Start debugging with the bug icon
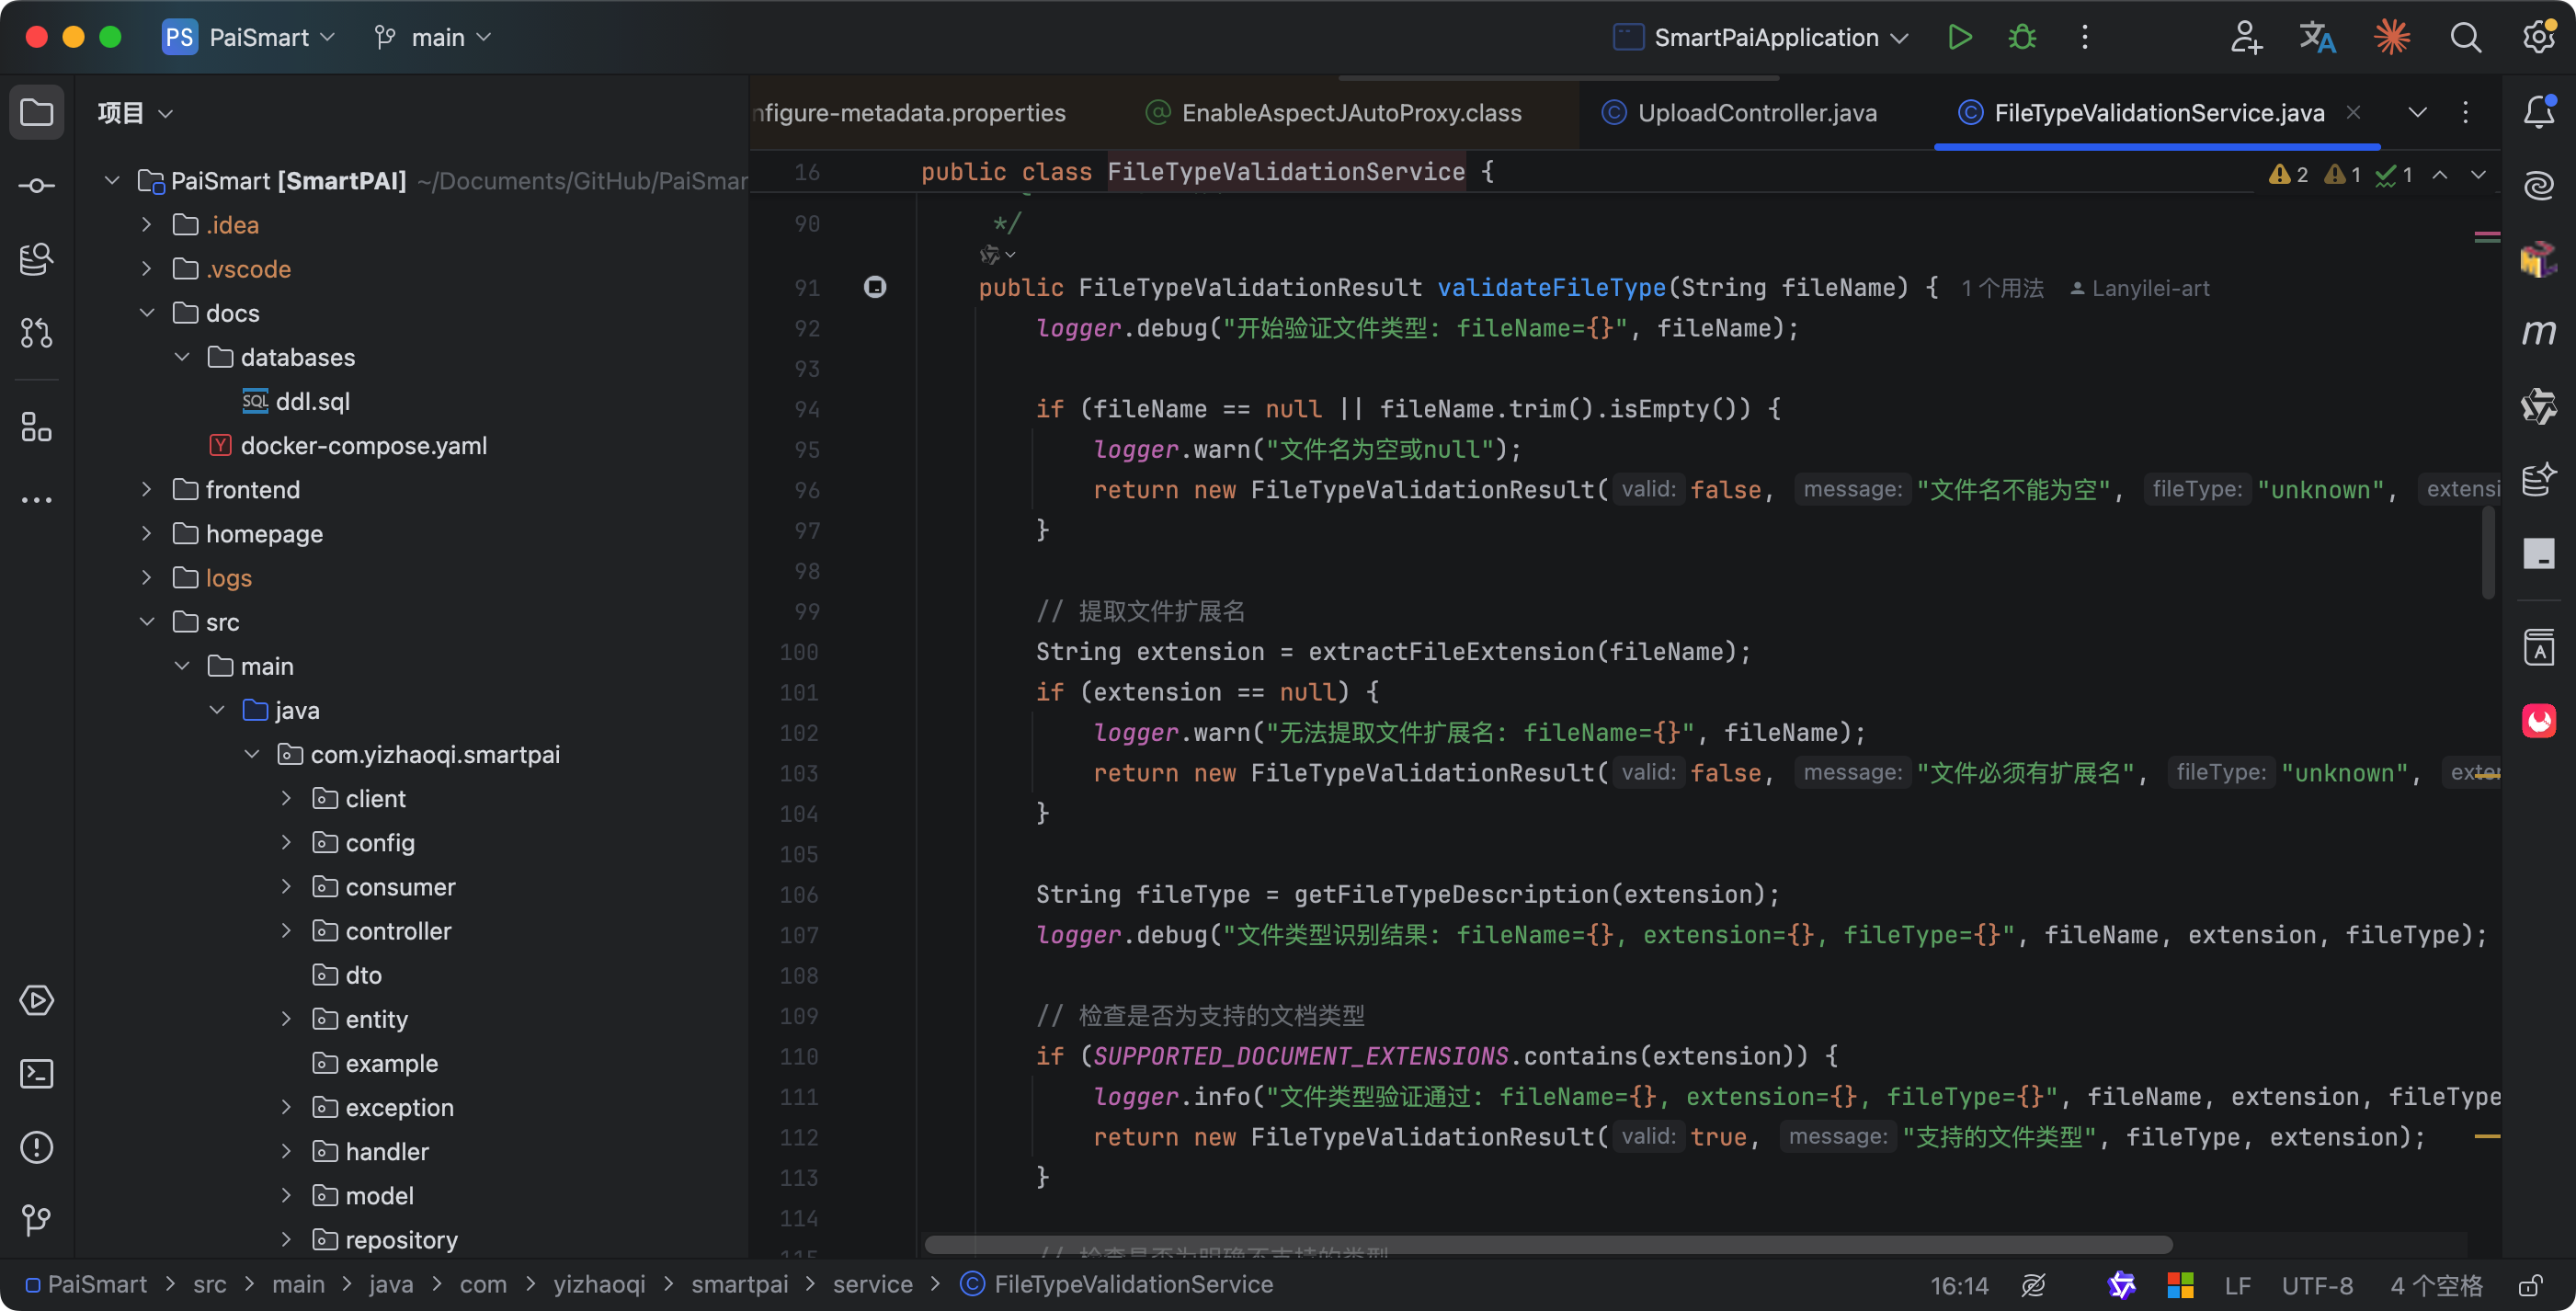This screenshot has width=2576, height=1311. [x=2022, y=38]
